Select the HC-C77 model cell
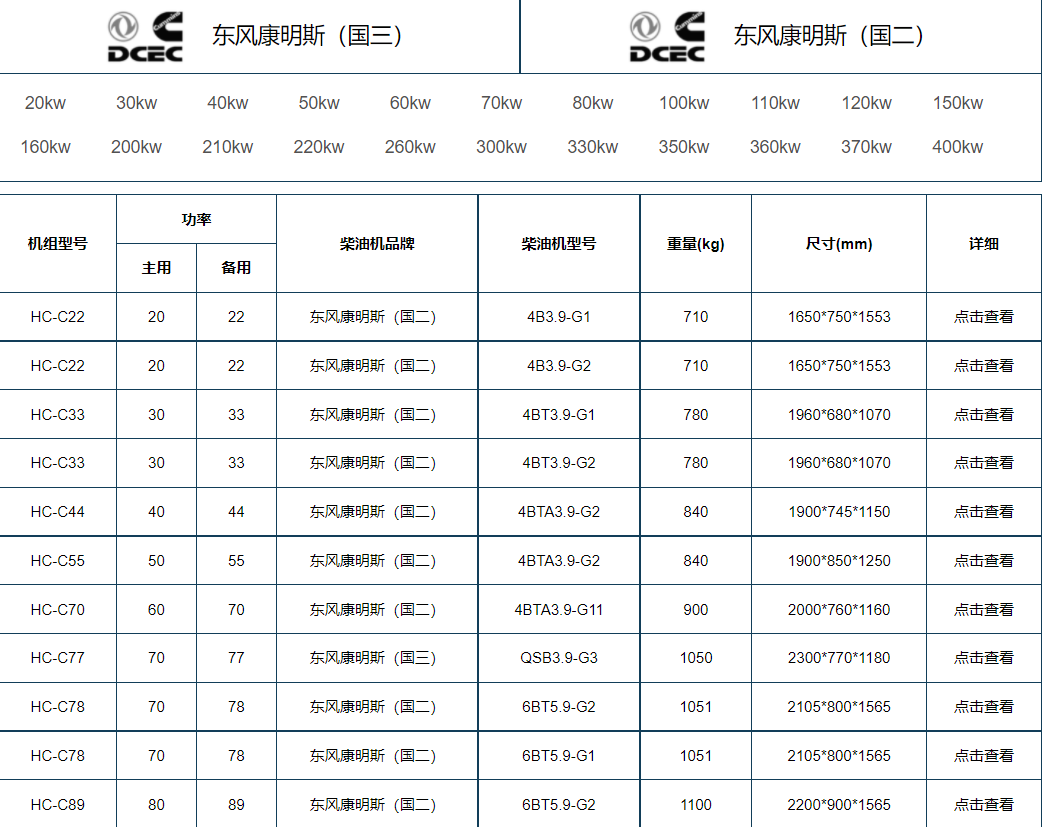 tap(58, 658)
